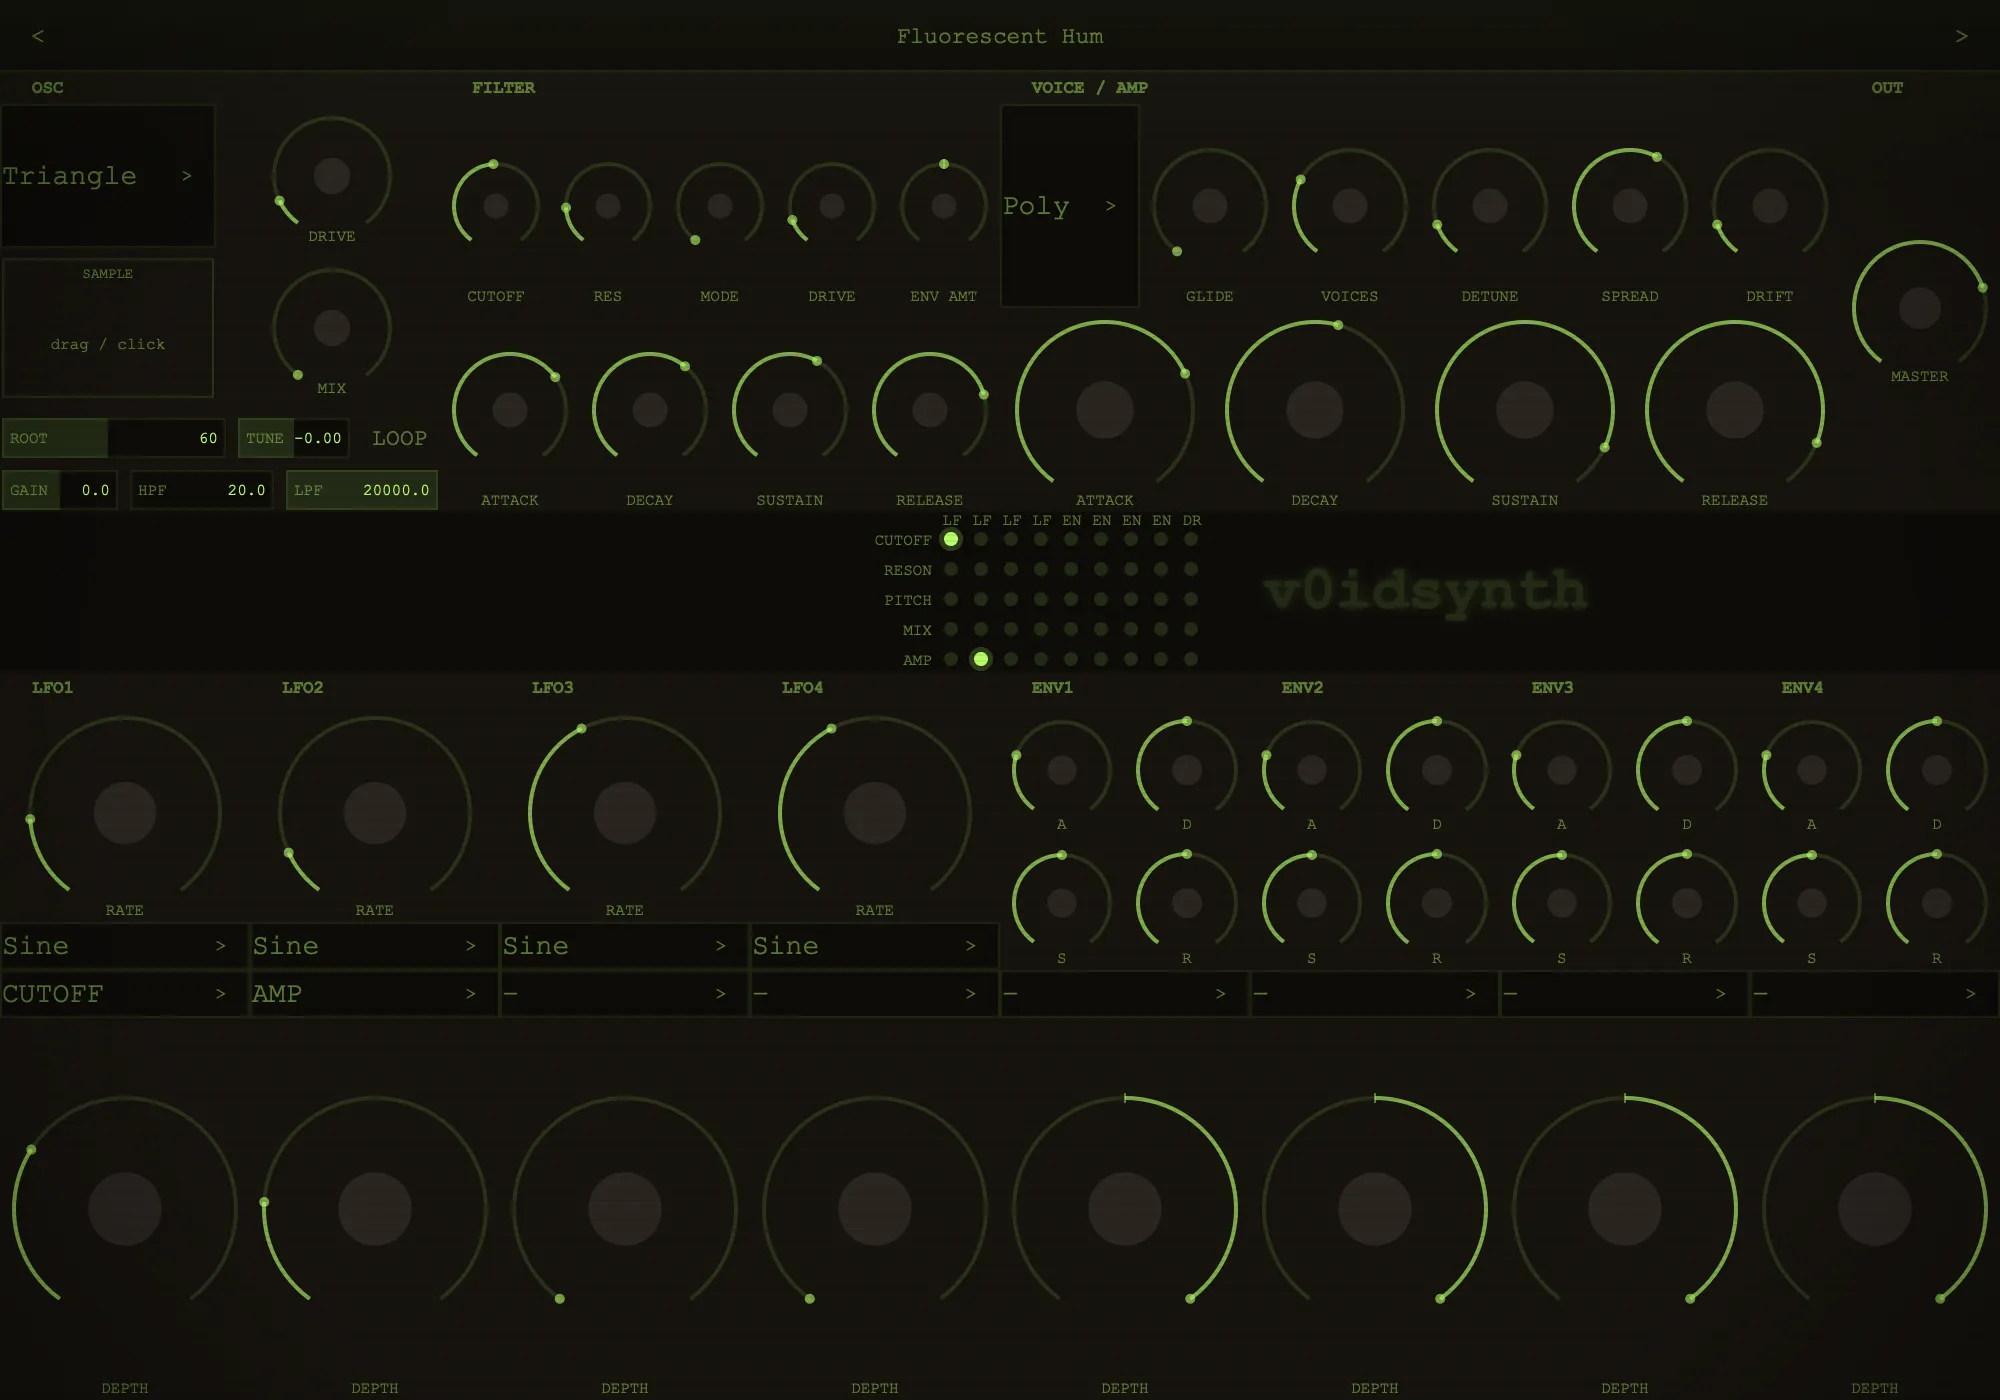Go to the next preset arrow

(x=1961, y=36)
